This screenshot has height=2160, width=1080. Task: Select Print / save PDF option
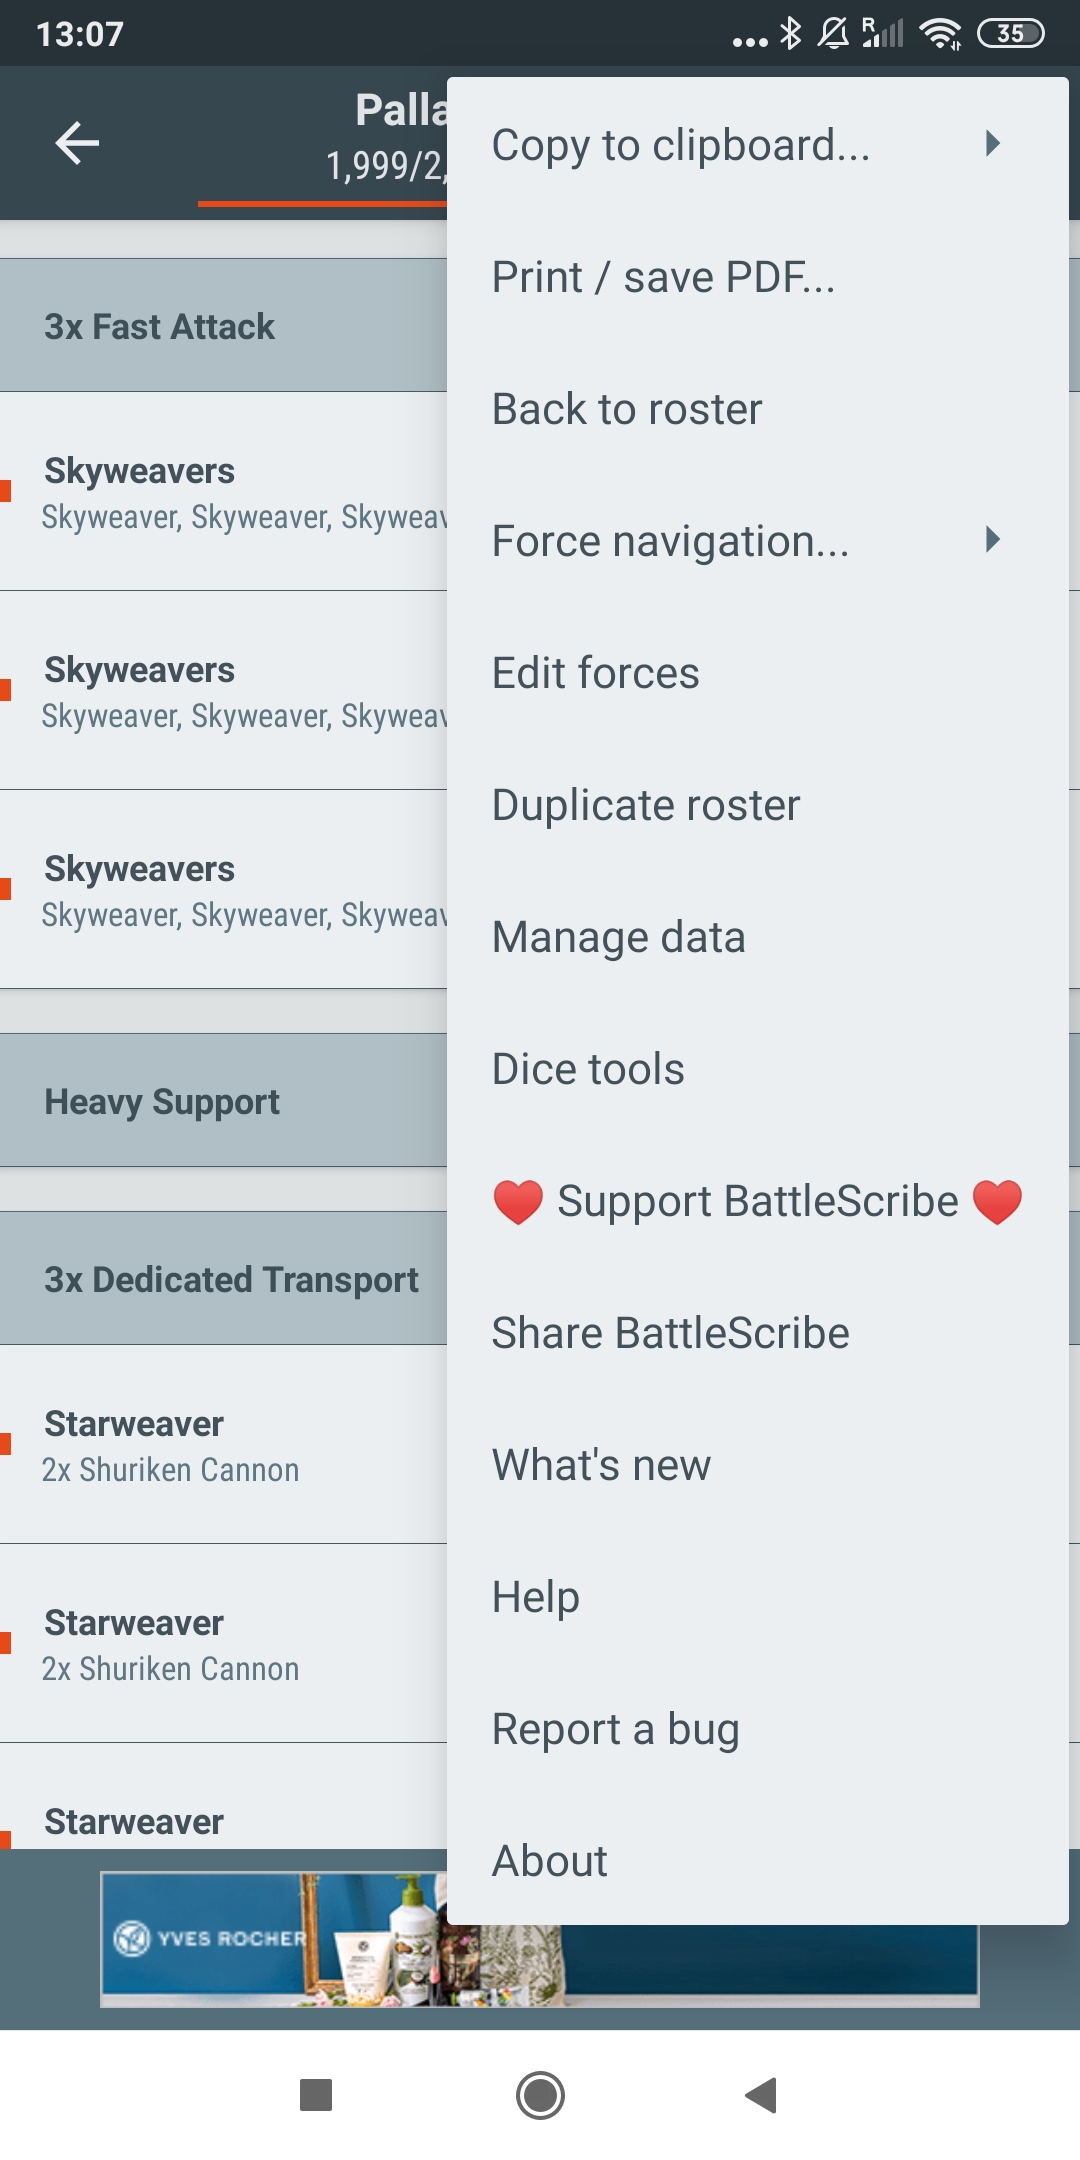pos(663,277)
